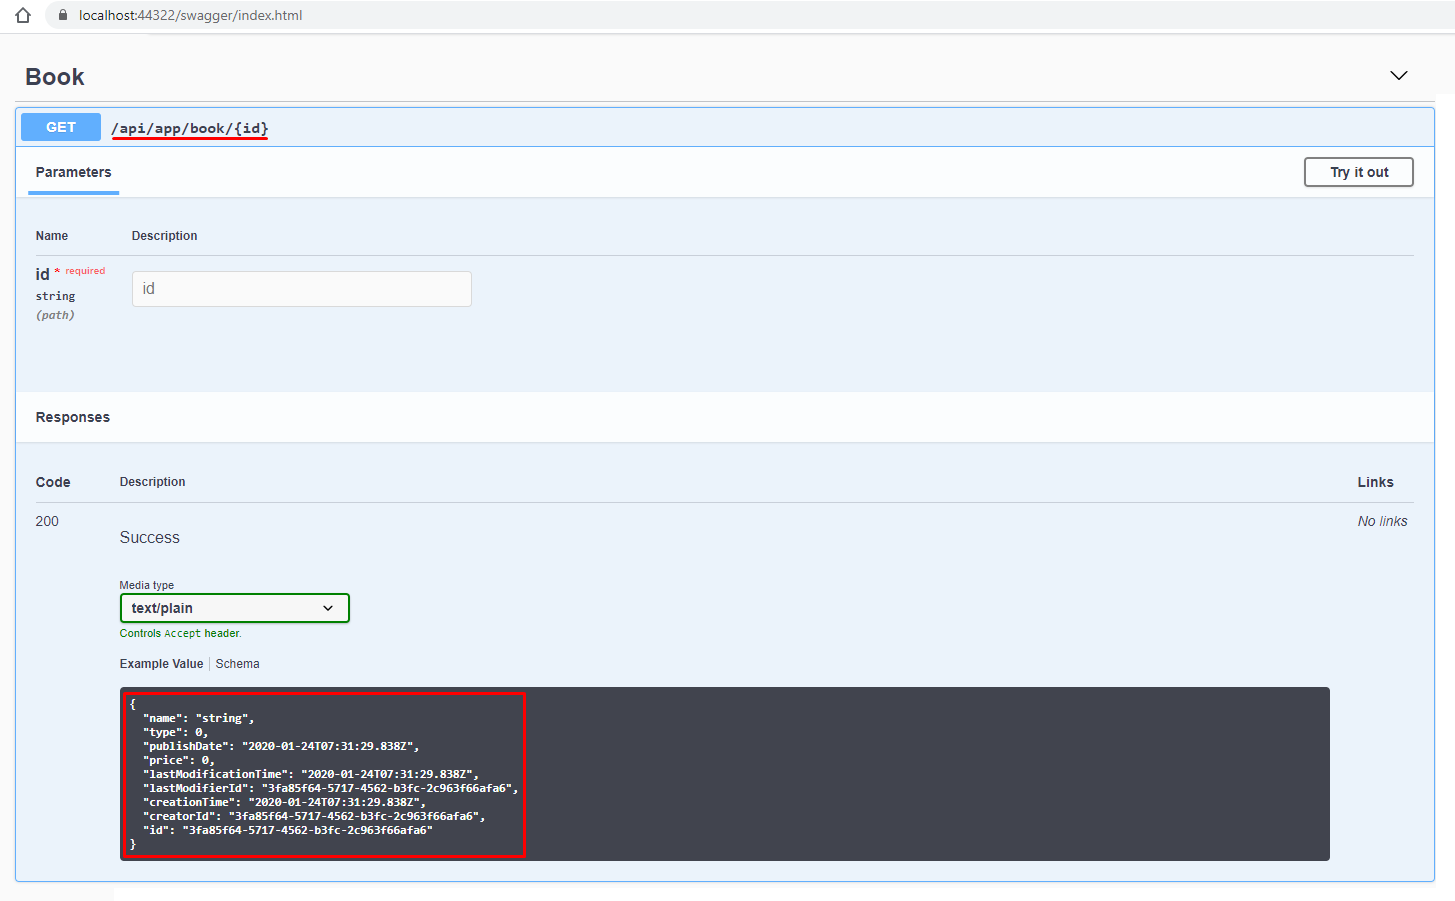Switch to the Schema tab

pos(237,664)
